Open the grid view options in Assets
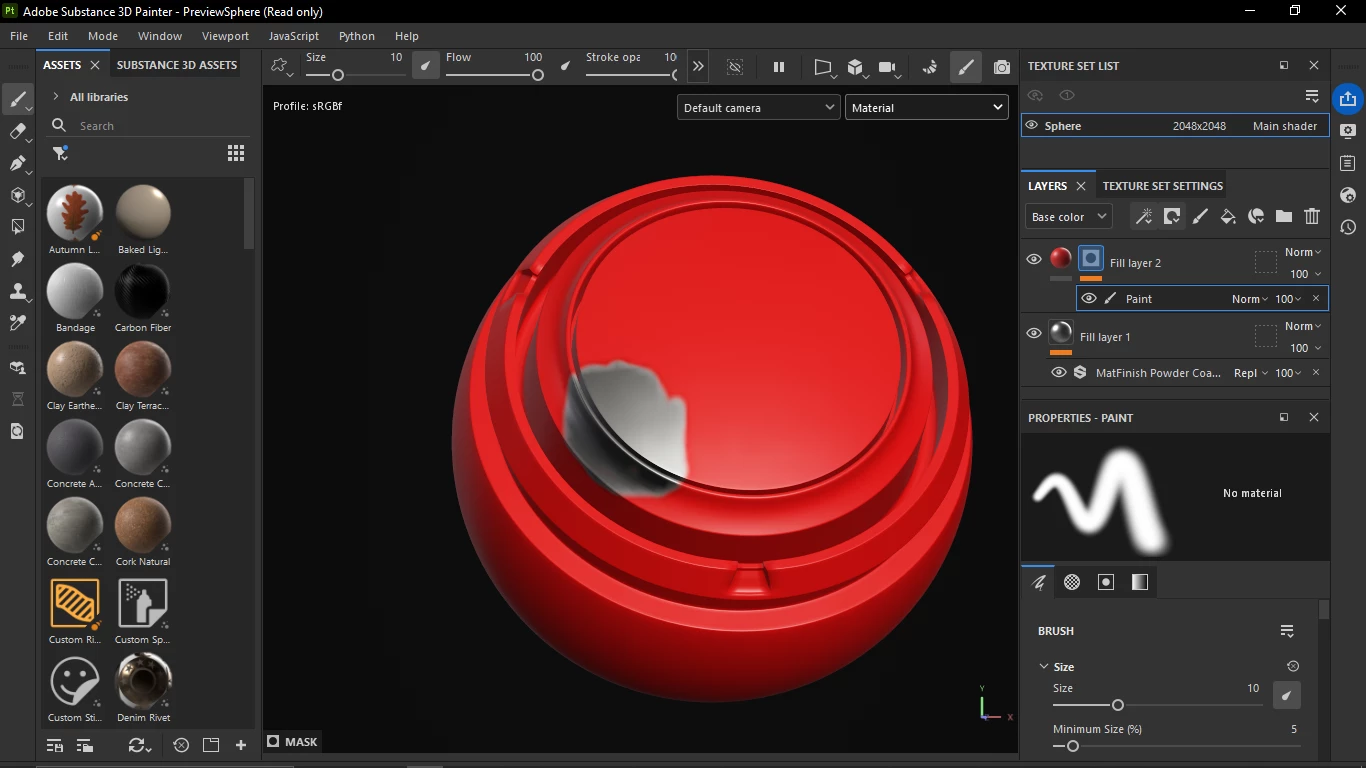Screen dimensions: 1366x768 pyautogui.click(x=236, y=153)
